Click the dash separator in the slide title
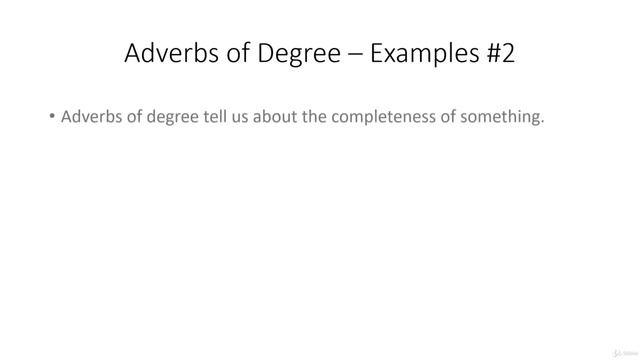Screen dimensions: 640x360 point(355,55)
